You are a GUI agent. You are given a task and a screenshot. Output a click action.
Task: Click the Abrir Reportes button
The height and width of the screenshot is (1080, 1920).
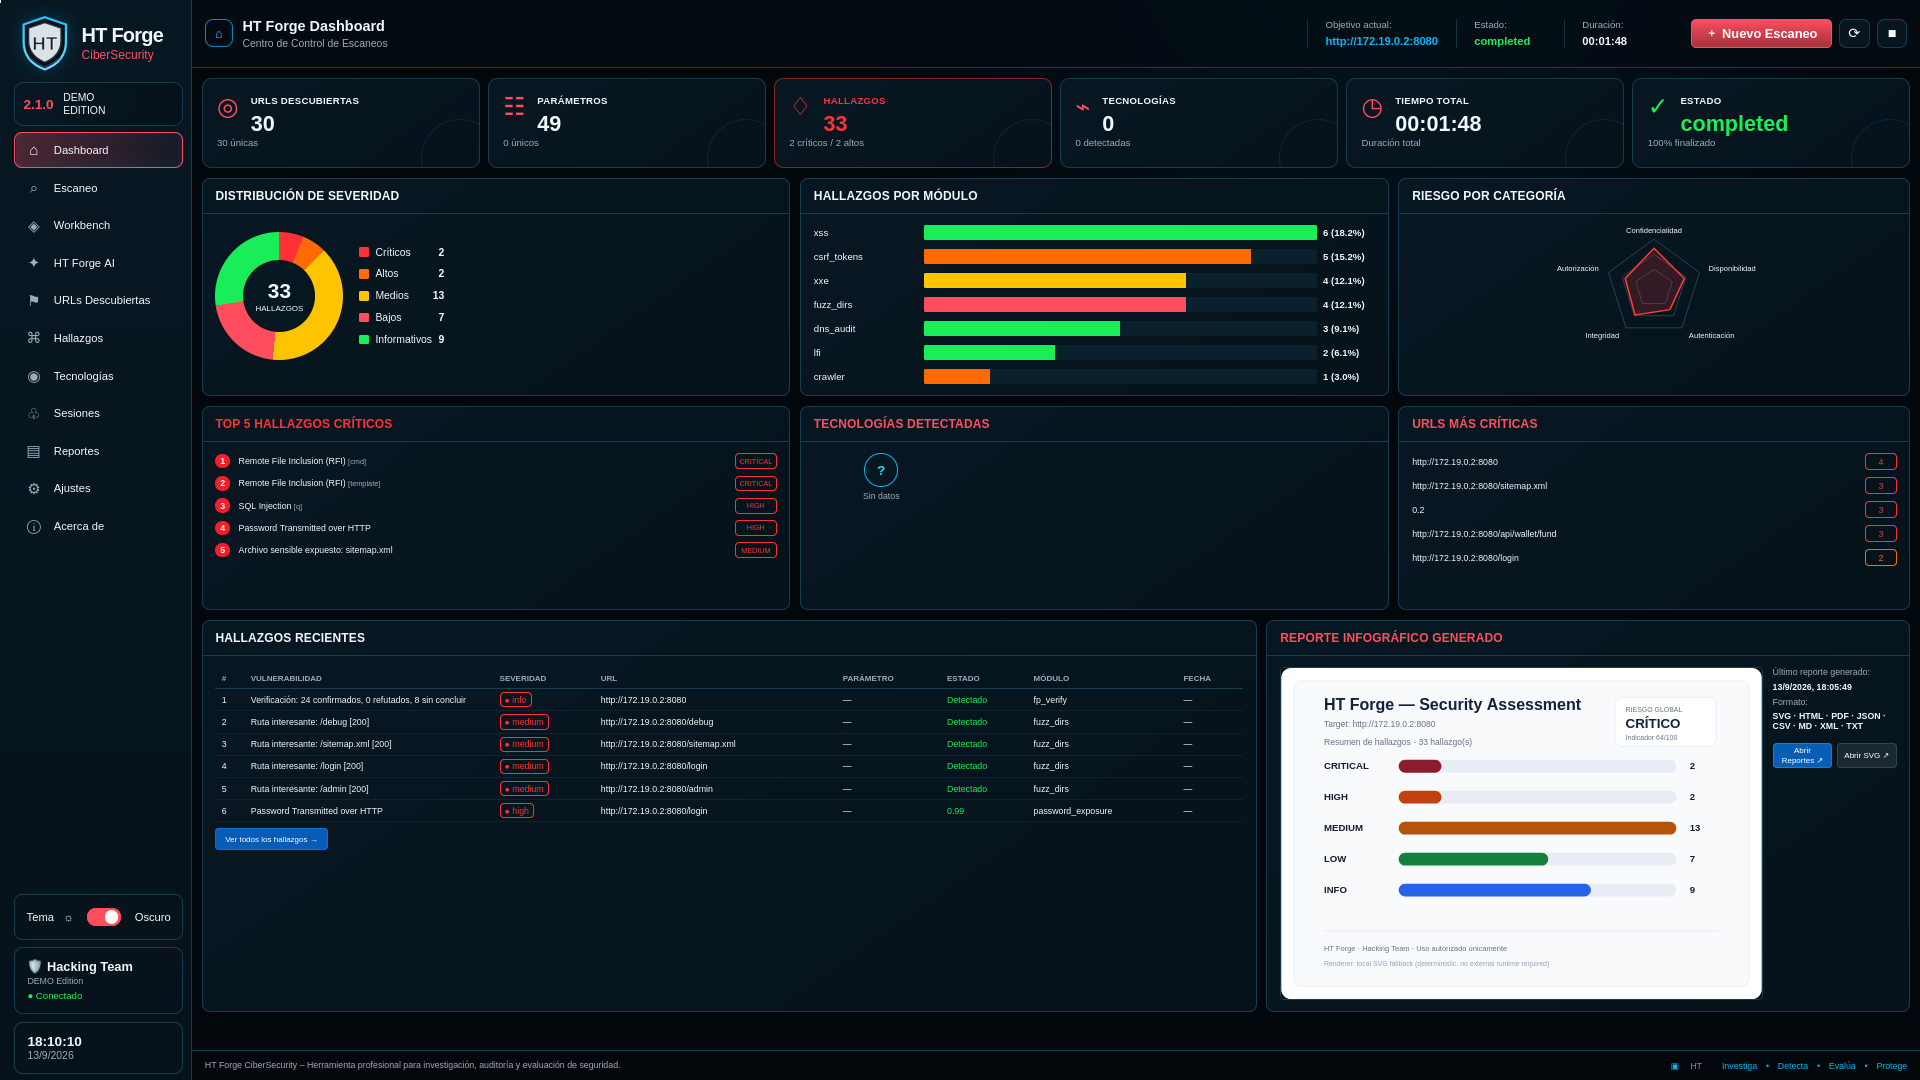(1802, 755)
